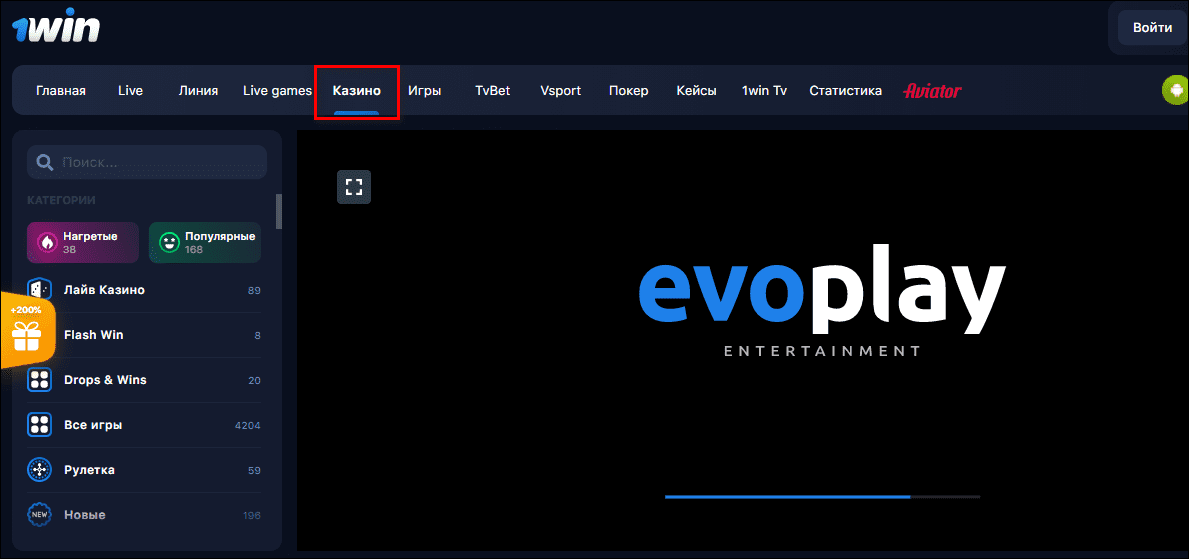
Task: Select the Нагретые category button
Action: coord(83,243)
